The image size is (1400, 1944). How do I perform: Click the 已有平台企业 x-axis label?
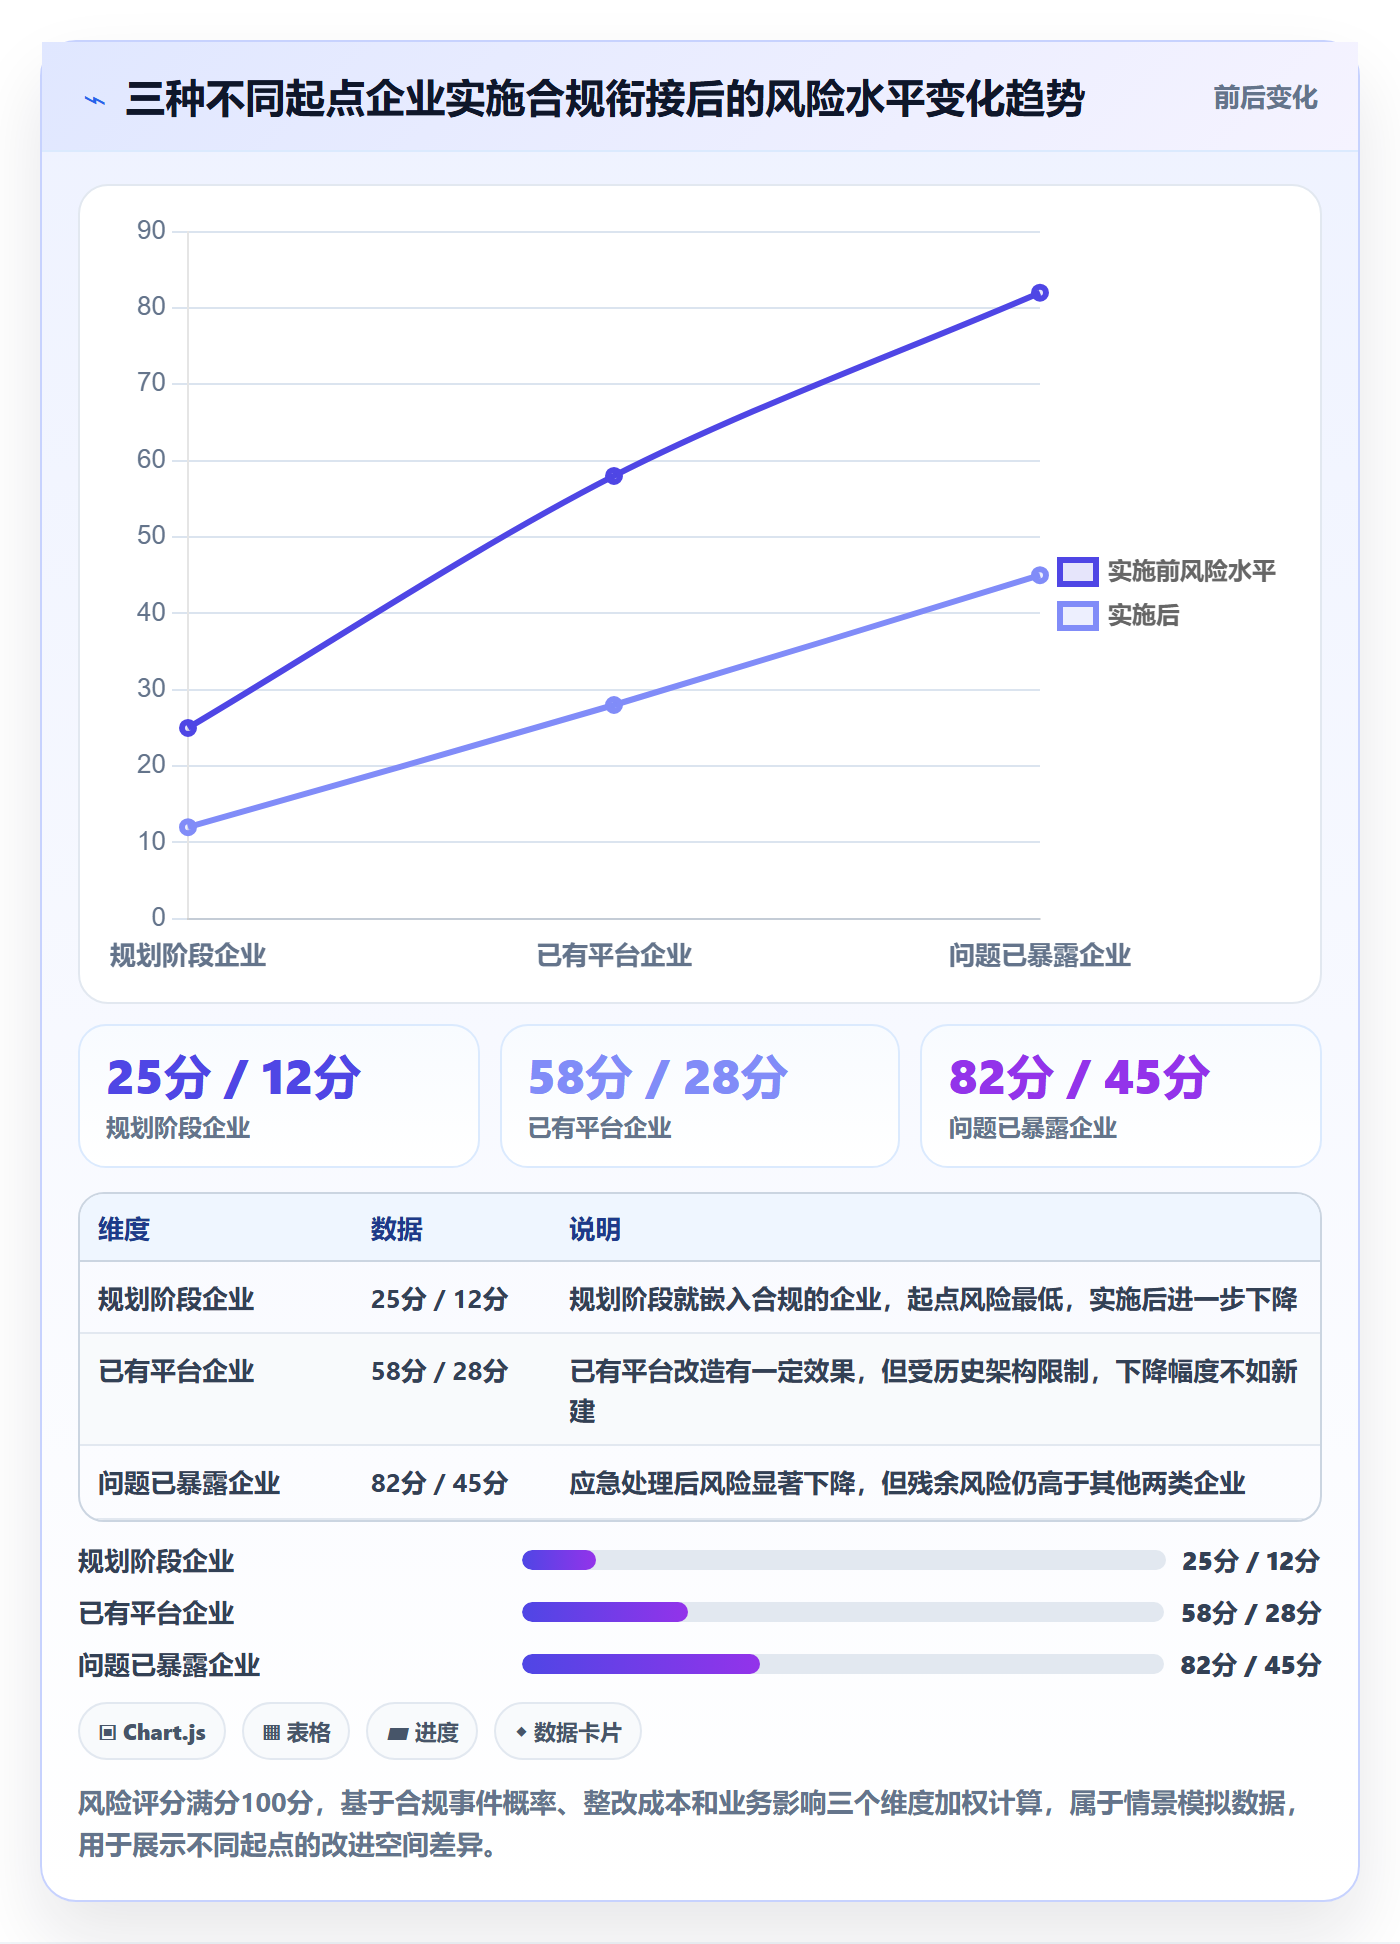click(x=614, y=956)
